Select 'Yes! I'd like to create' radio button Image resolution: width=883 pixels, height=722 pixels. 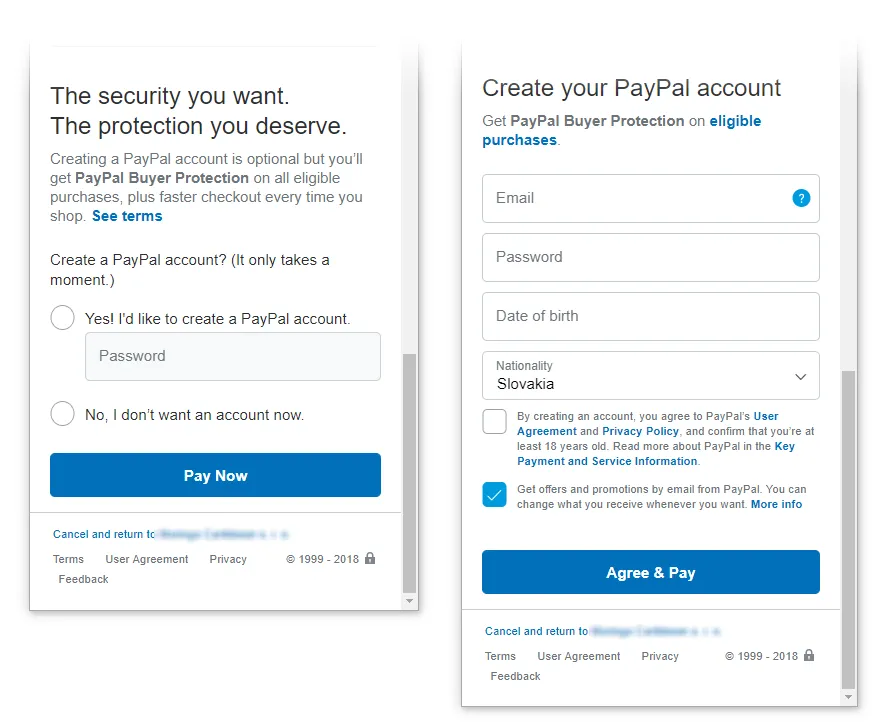[62, 318]
